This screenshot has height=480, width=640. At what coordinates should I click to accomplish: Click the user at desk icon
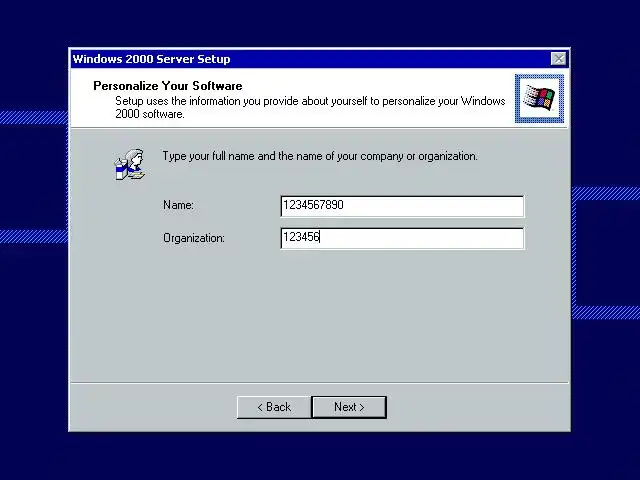tap(129, 164)
